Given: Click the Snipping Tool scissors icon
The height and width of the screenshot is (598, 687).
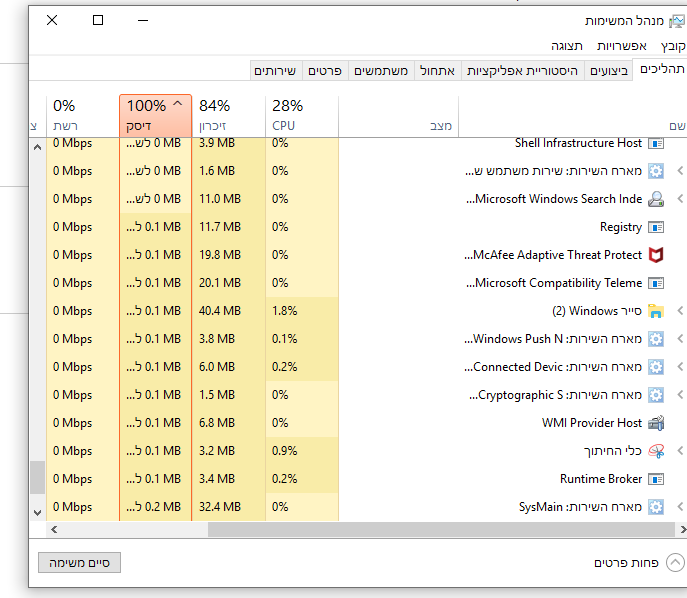Looking at the screenshot, I should [656, 451].
